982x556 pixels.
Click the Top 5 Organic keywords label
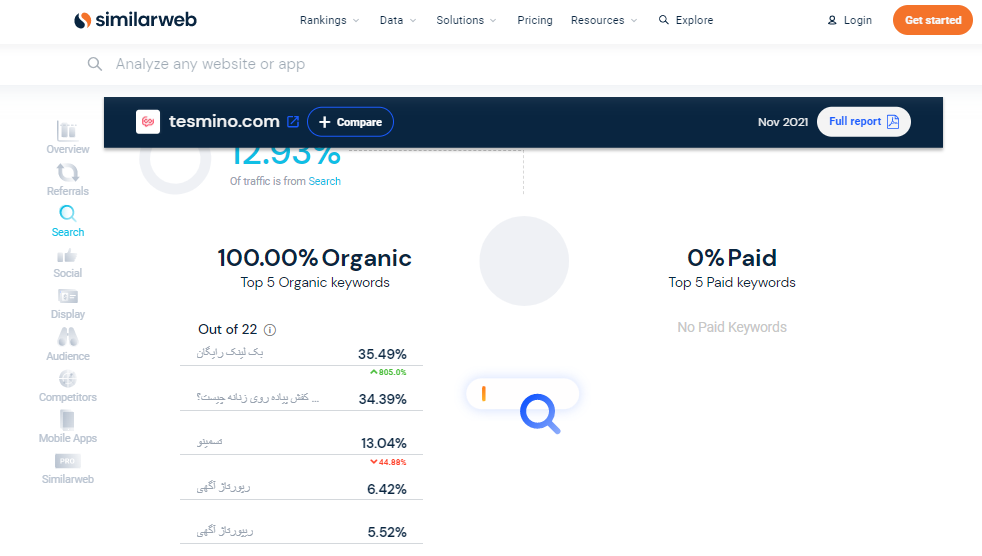(x=315, y=282)
